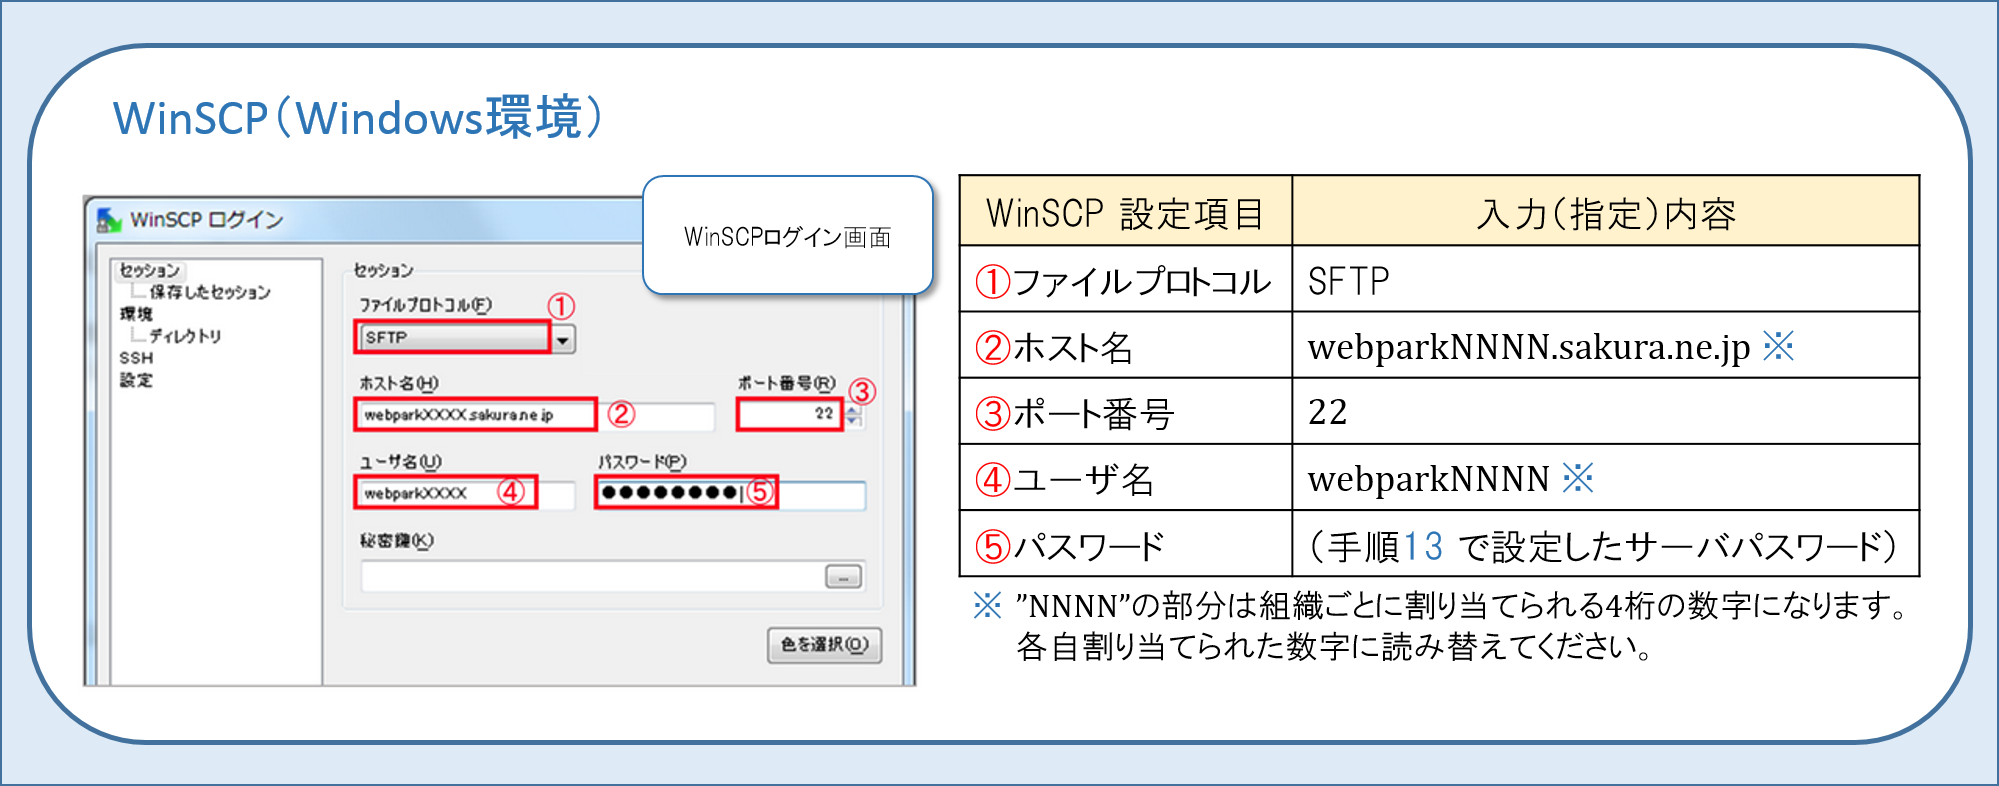Click the 手順13 server password cell

(1605, 543)
